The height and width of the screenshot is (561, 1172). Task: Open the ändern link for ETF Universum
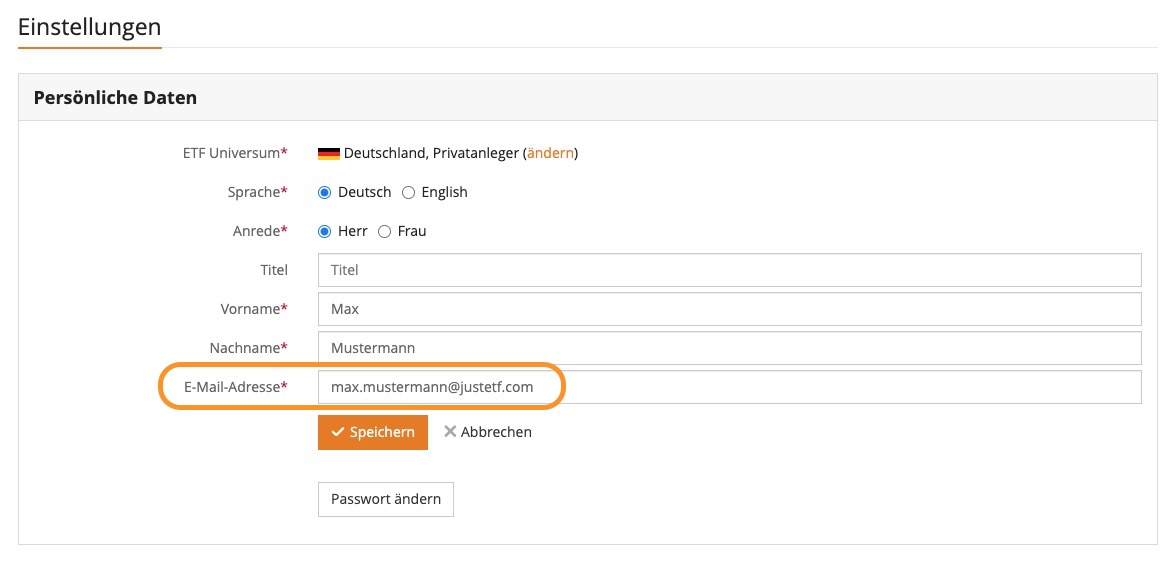[x=550, y=153]
